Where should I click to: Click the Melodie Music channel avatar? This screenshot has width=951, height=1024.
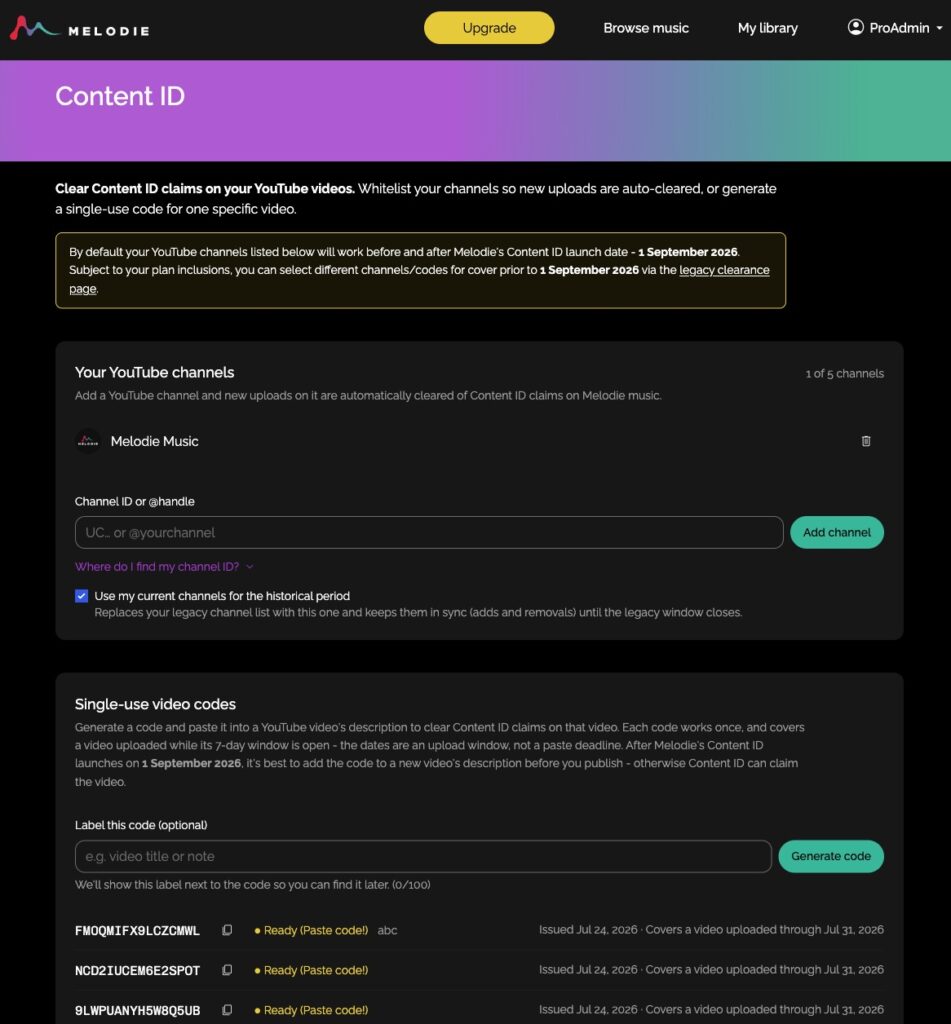88,441
